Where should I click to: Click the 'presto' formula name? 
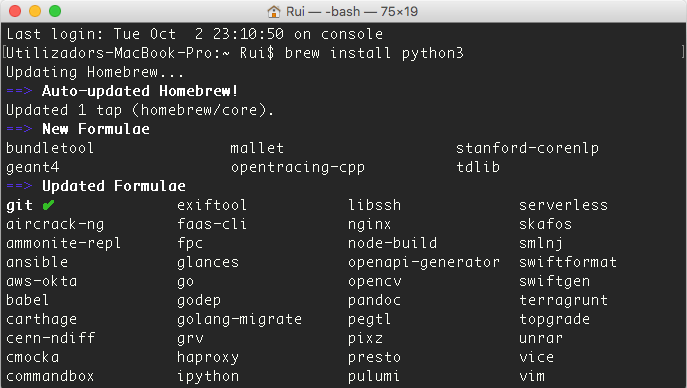pos(375,357)
